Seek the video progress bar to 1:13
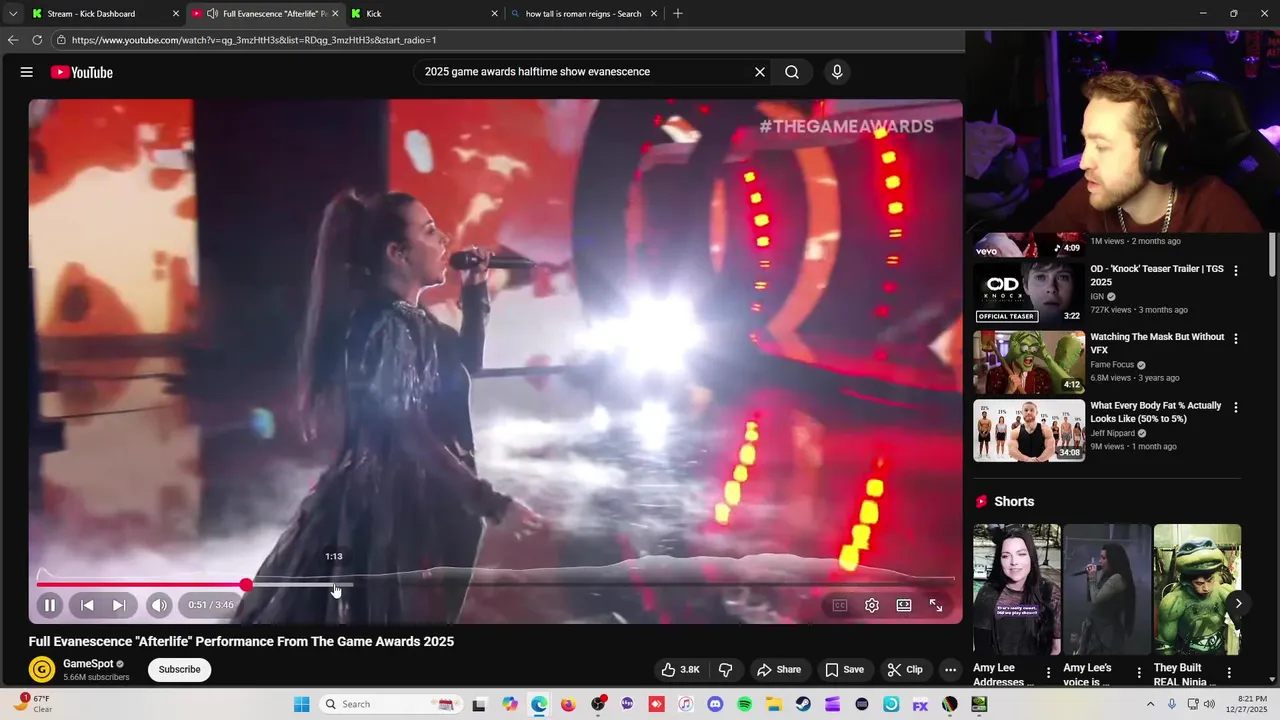 click(334, 585)
